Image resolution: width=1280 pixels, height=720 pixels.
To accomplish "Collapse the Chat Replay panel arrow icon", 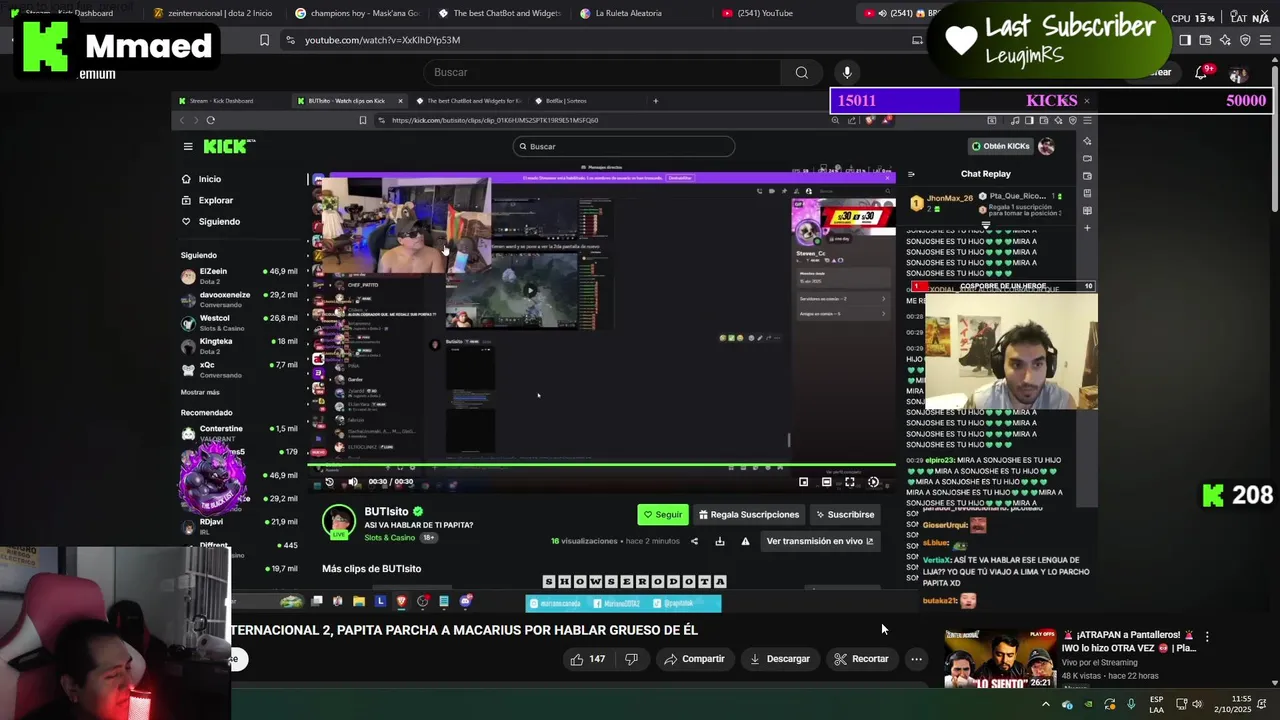I will point(911,174).
